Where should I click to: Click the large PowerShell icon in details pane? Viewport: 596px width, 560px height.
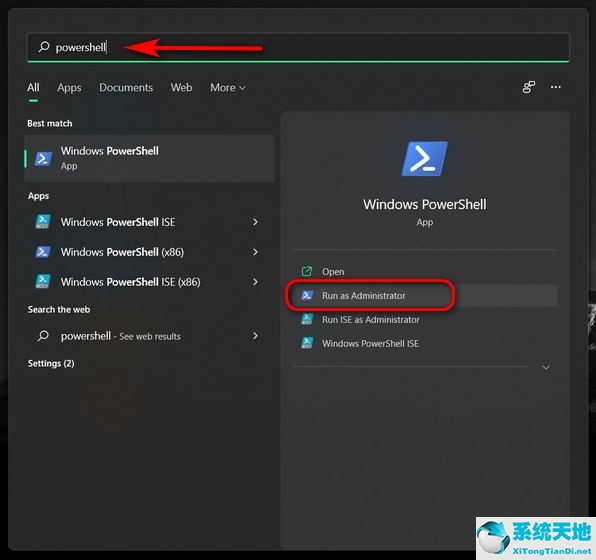(425, 159)
